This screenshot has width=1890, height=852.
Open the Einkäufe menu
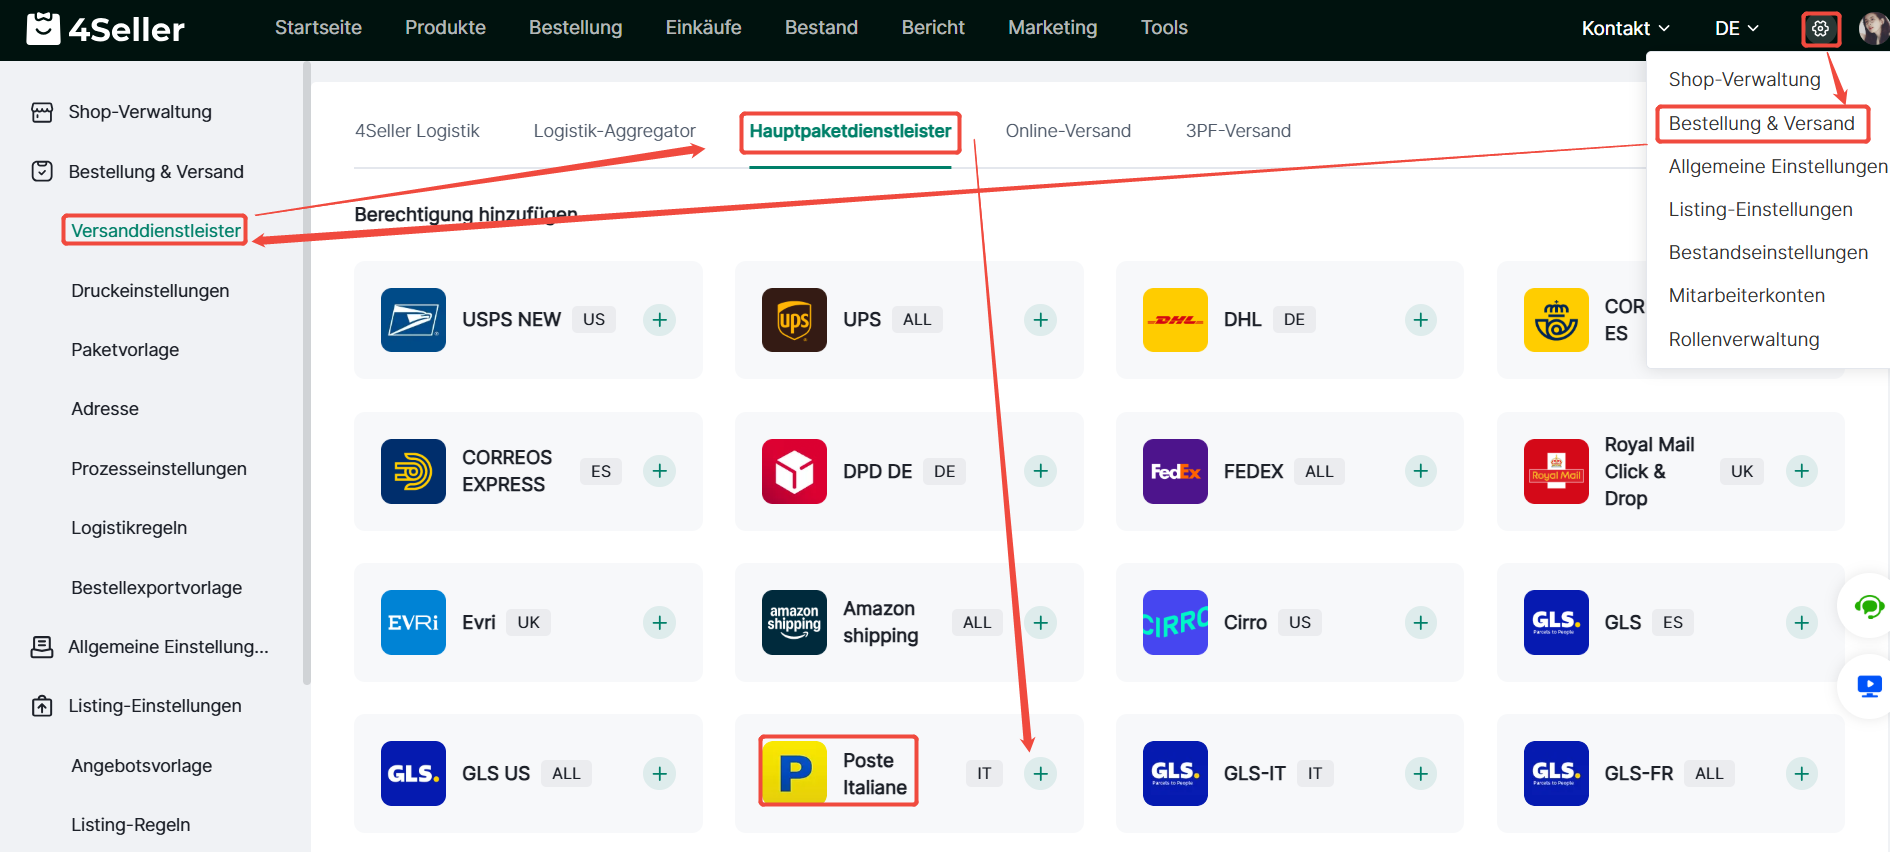tap(703, 28)
